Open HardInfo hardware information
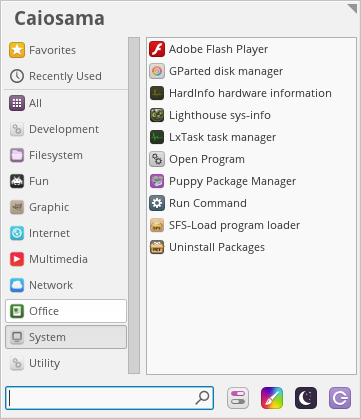Viewport: 361px width, 419px height. tap(240, 93)
